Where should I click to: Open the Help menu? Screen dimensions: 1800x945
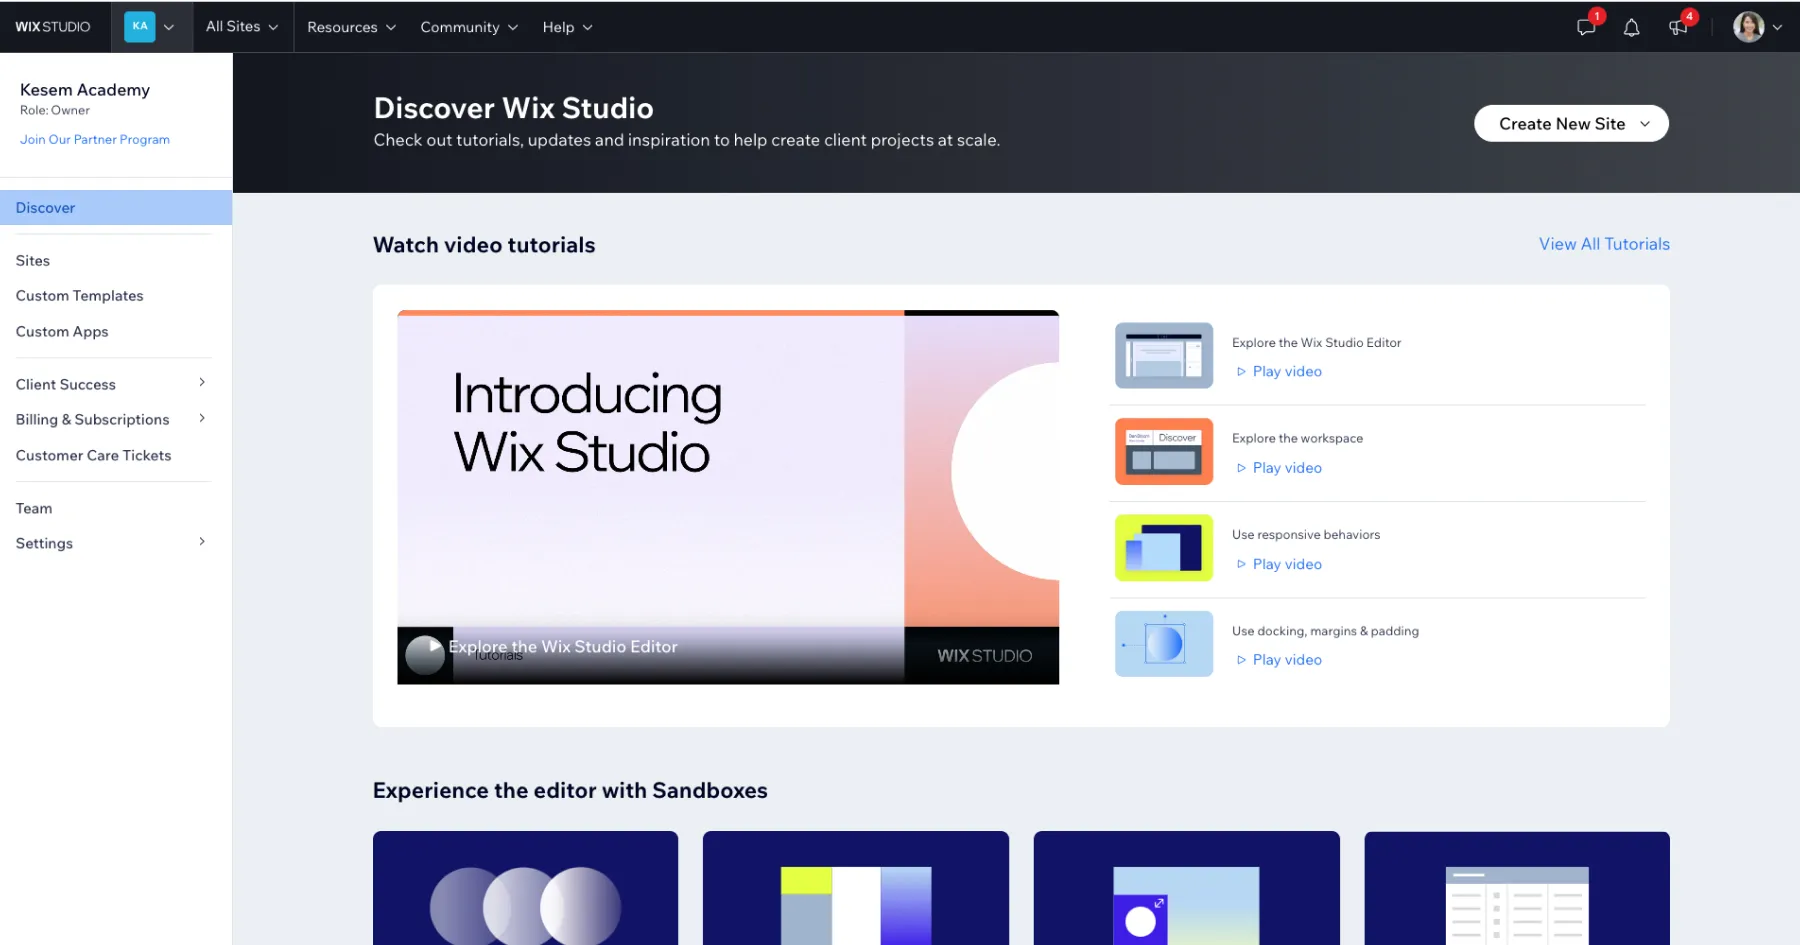pos(567,27)
